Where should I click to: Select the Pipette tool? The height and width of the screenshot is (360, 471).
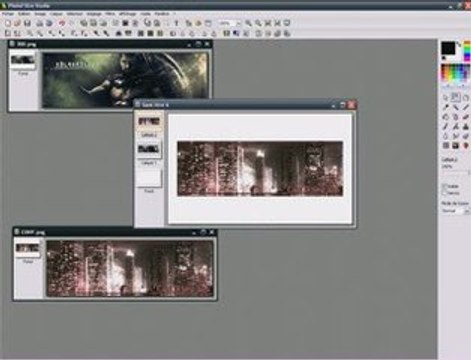point(446,107)
